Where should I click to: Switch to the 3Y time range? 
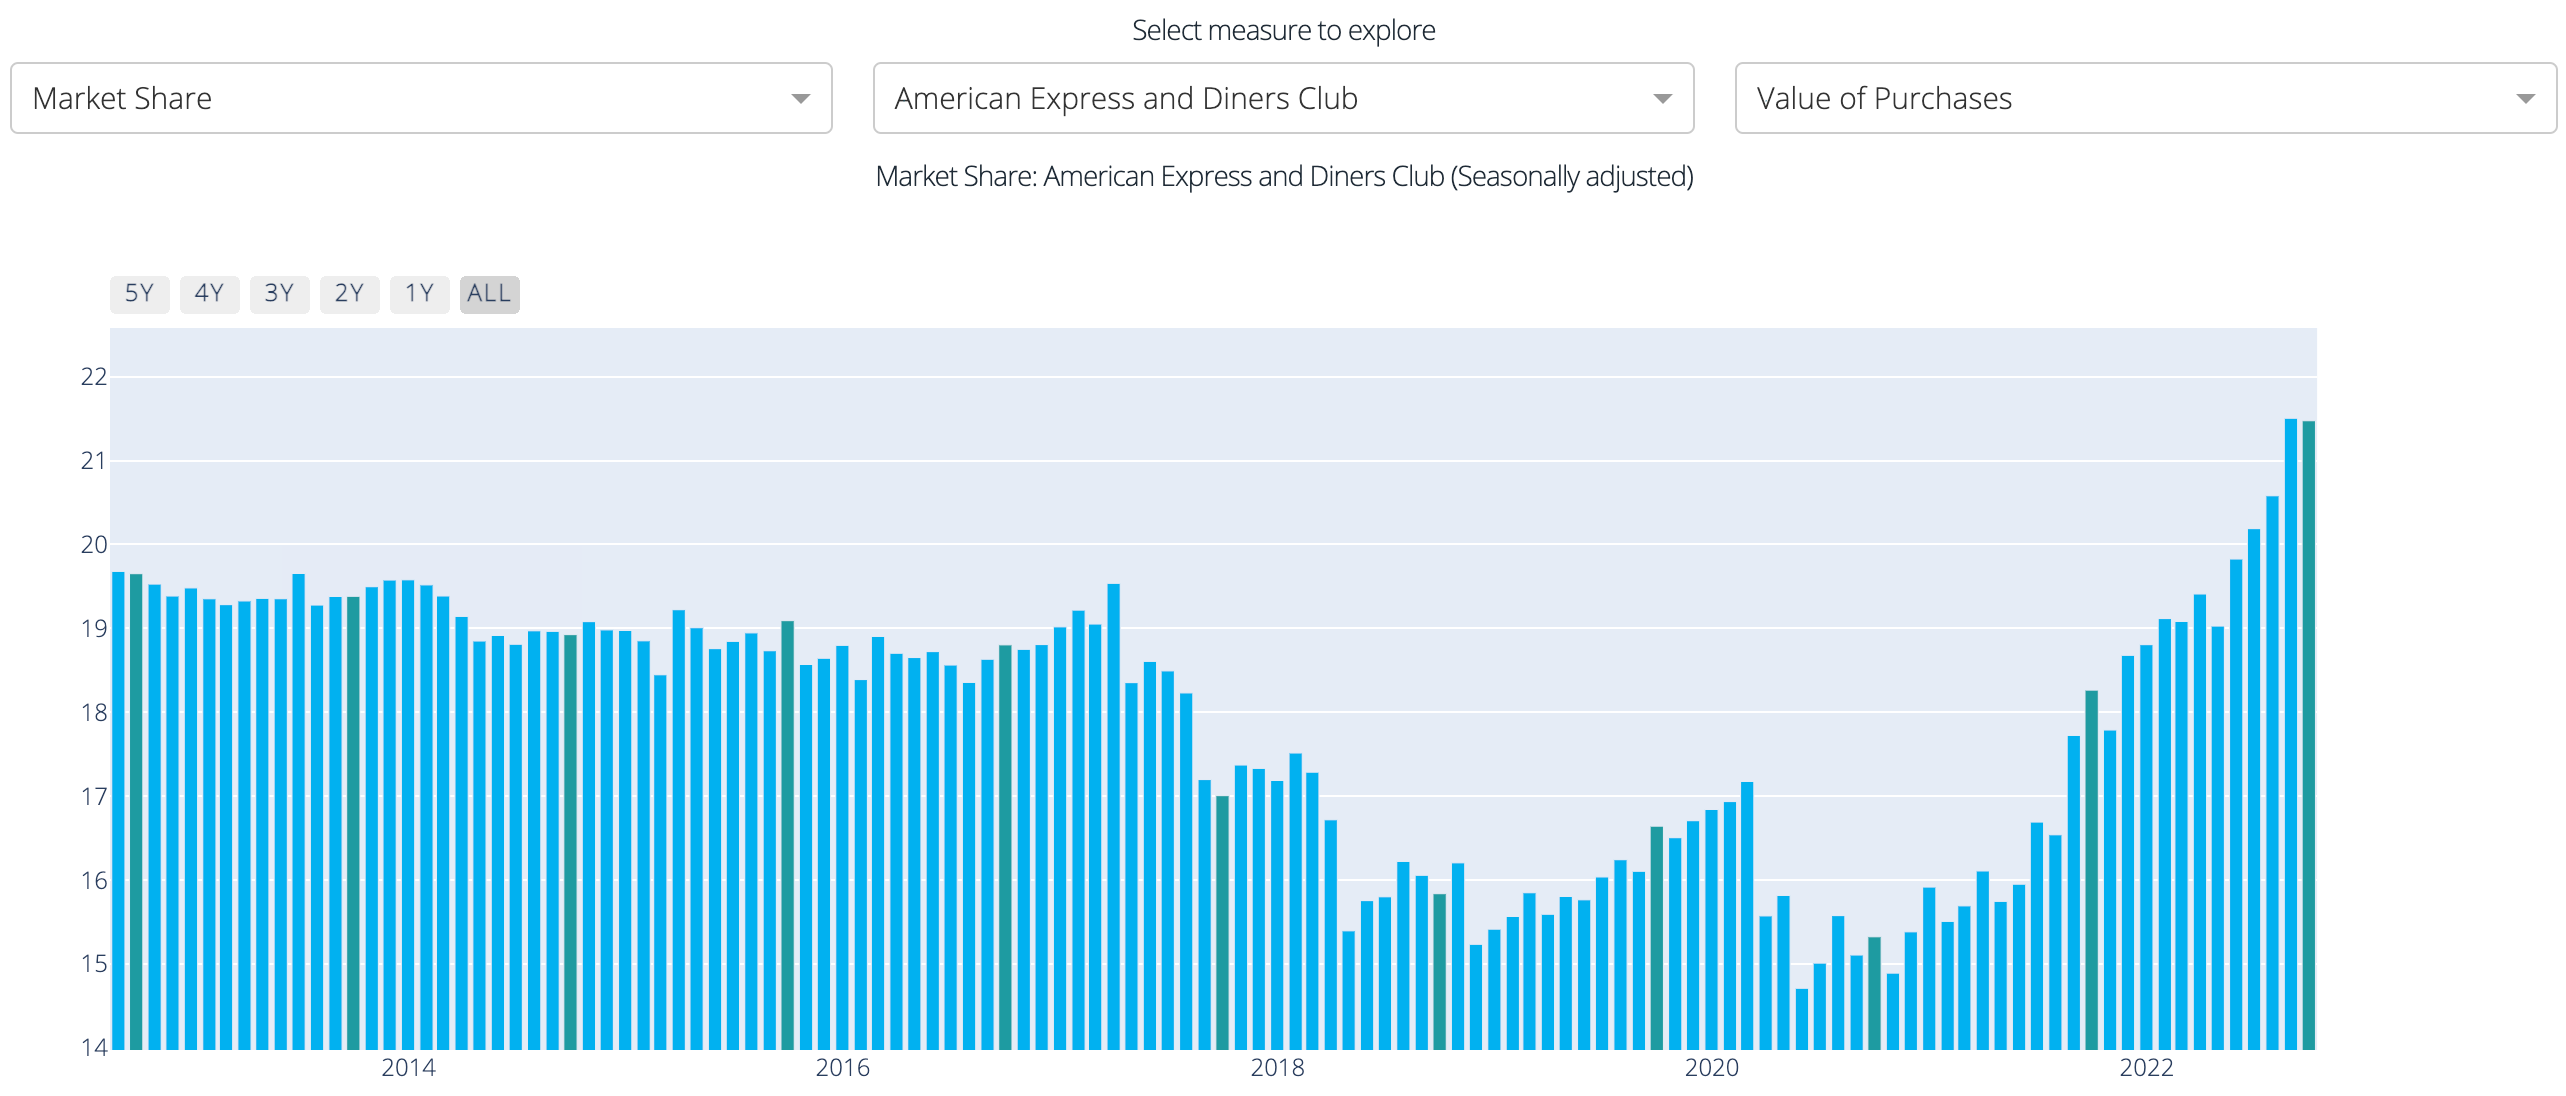279,294
